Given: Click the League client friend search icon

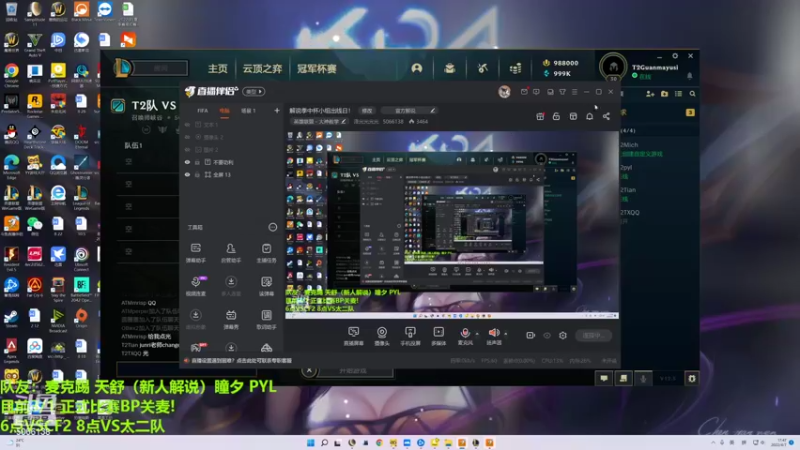Looking at the screenshot, I should click(692, 94).
